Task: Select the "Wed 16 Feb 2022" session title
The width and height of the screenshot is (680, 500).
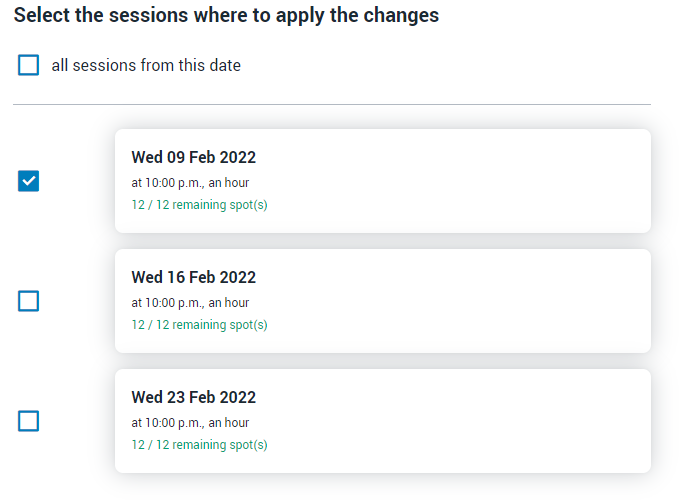Action: point(193,277)
